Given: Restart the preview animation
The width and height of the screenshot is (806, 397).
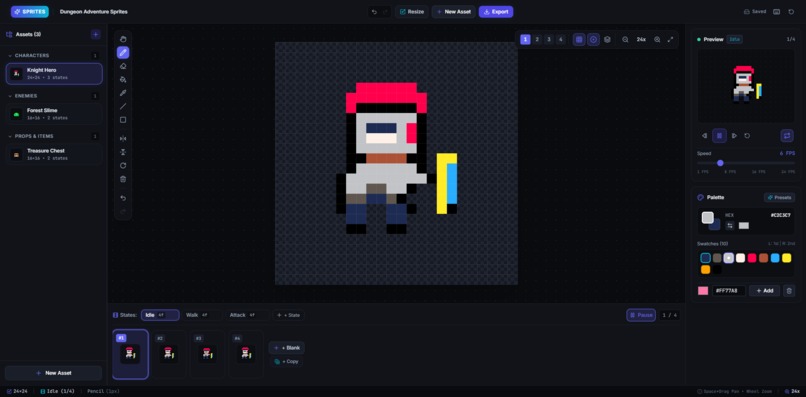Looking at the screenshot, I should pyautogui.click(x=747, y=136).
